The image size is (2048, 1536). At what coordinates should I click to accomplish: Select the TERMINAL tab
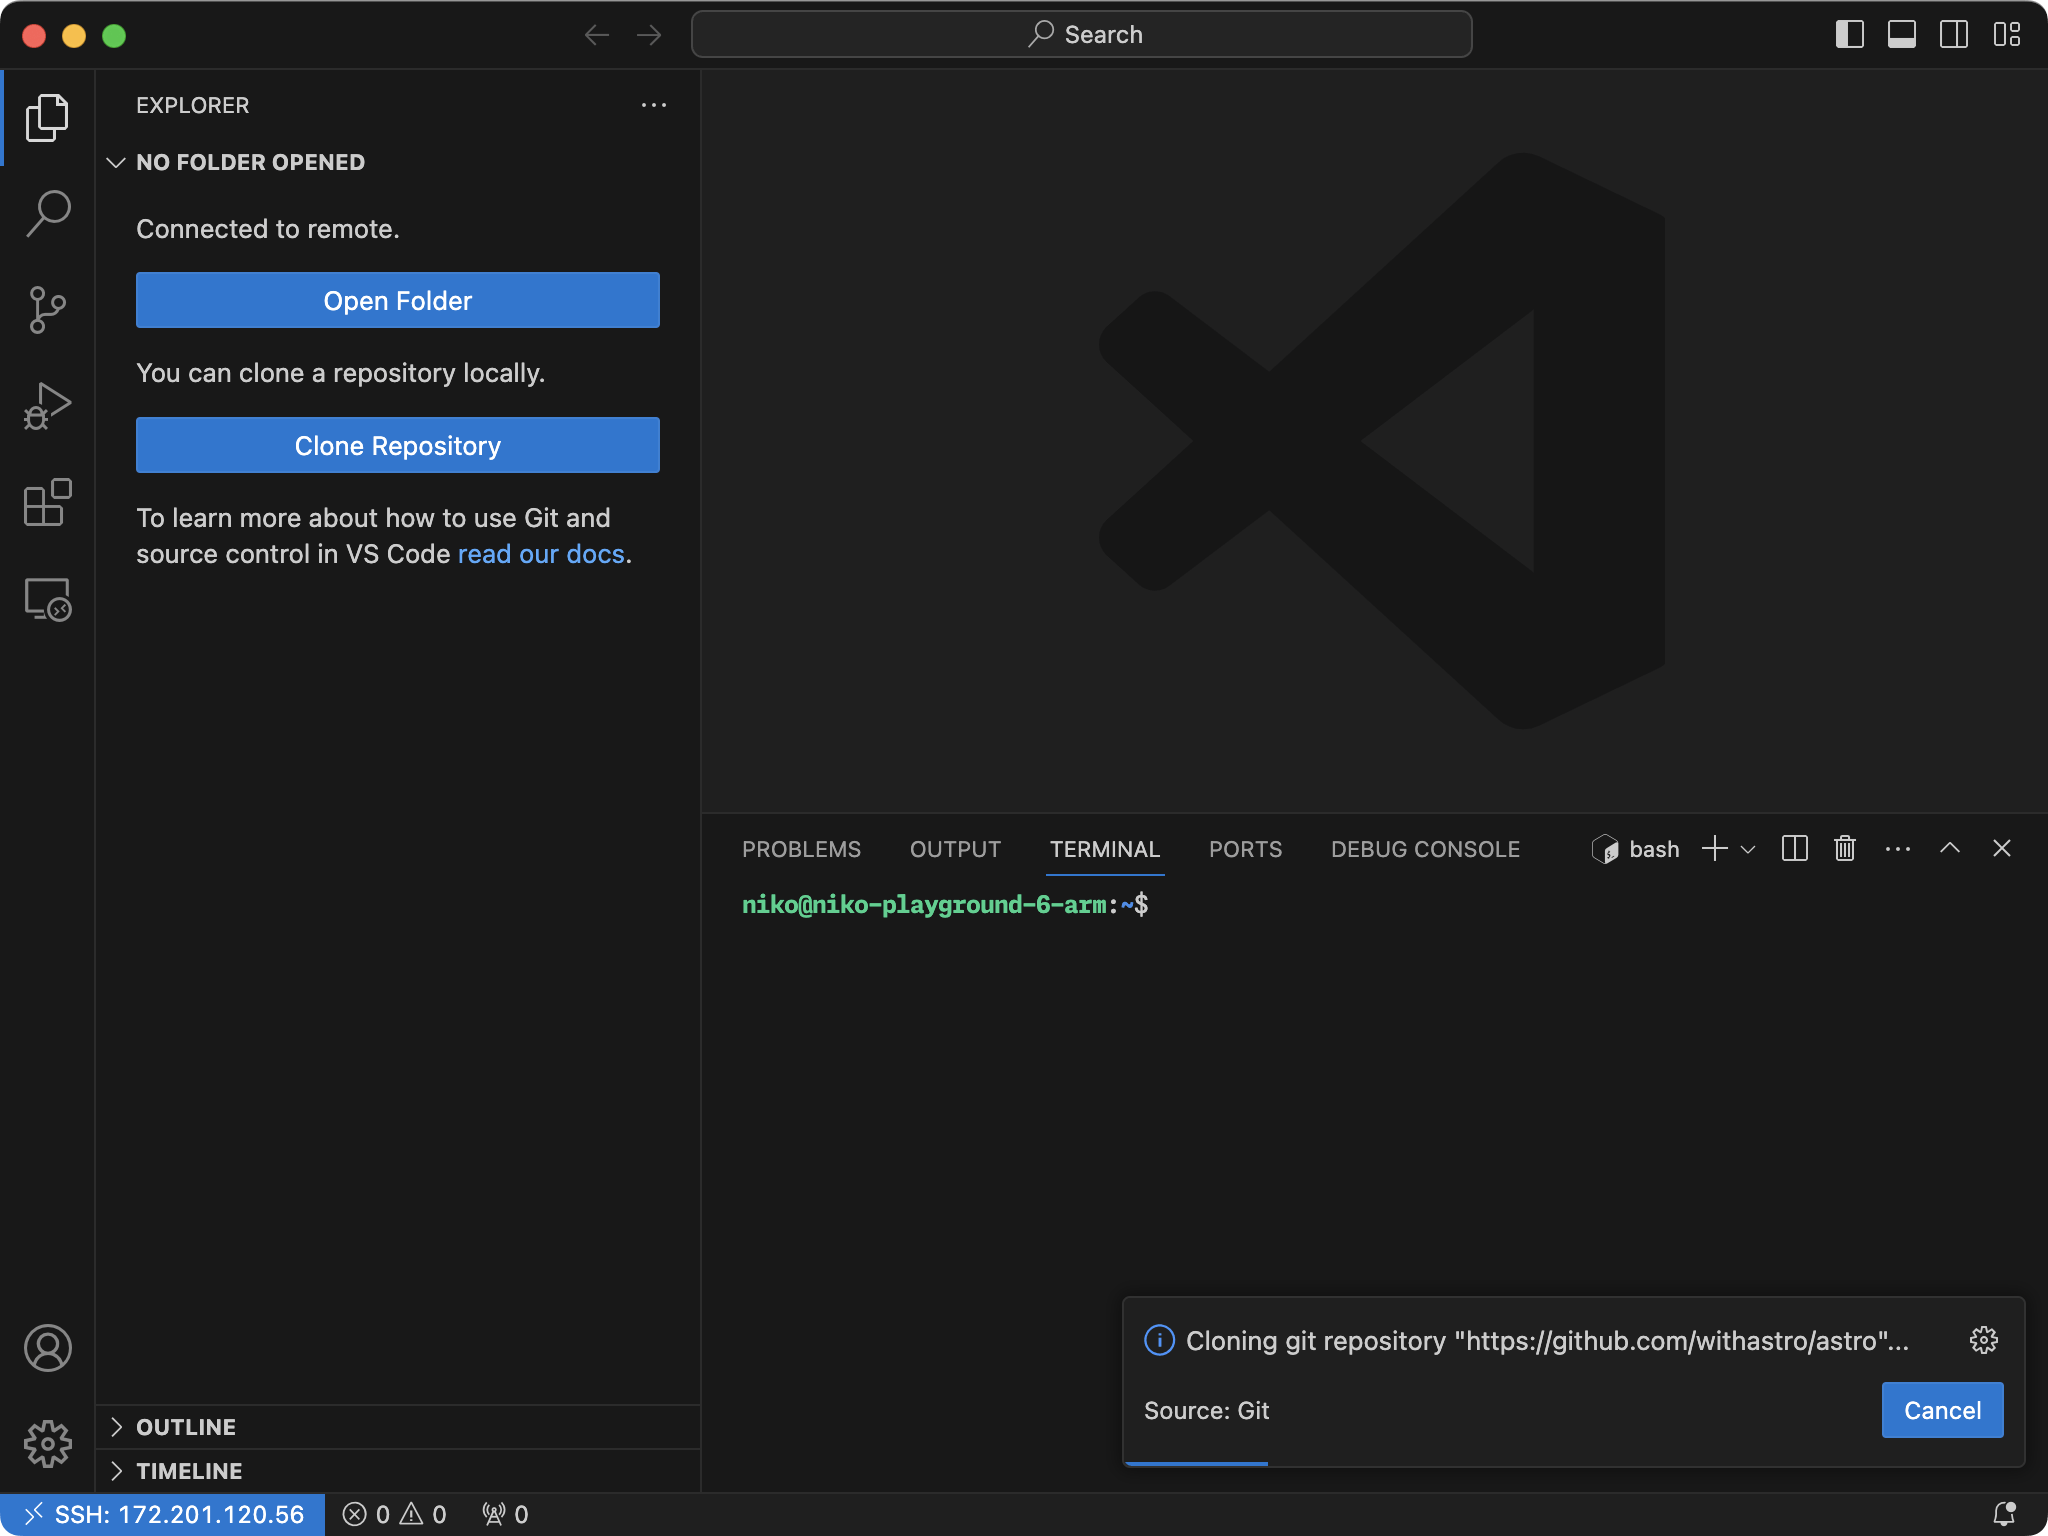(1105, 849)
